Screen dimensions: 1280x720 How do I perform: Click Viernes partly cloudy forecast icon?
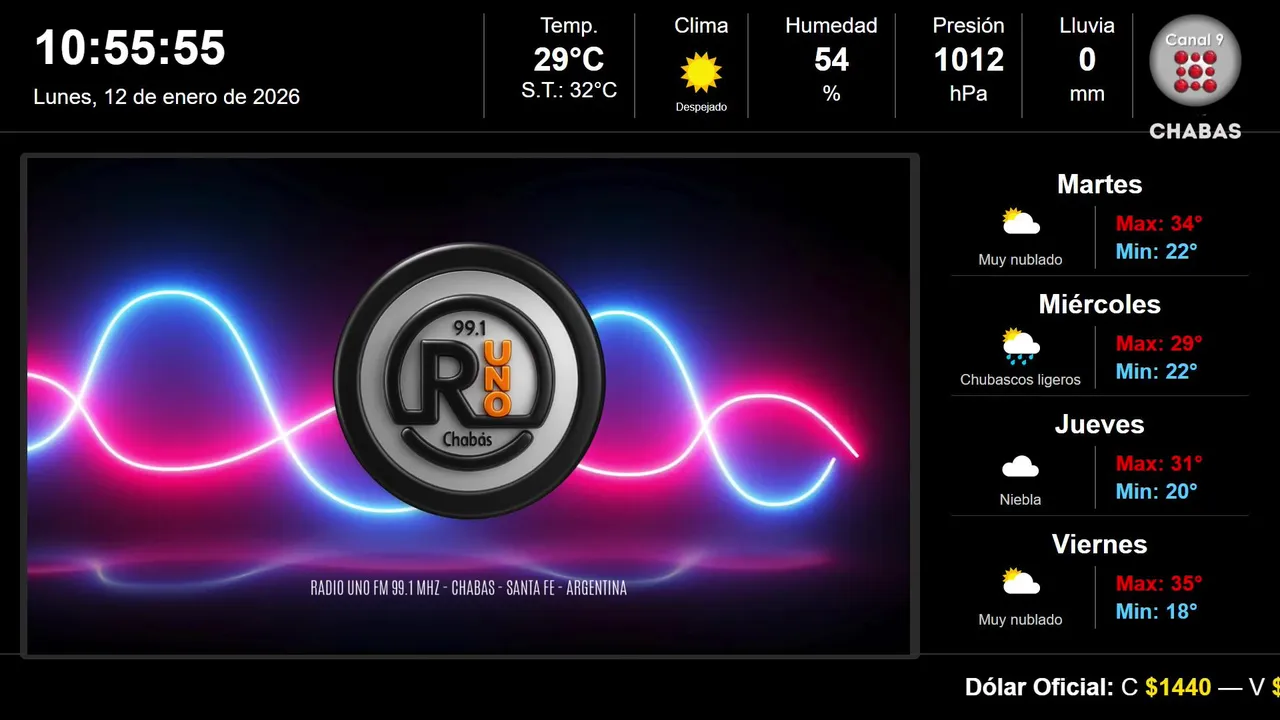tap(1021, 582)
